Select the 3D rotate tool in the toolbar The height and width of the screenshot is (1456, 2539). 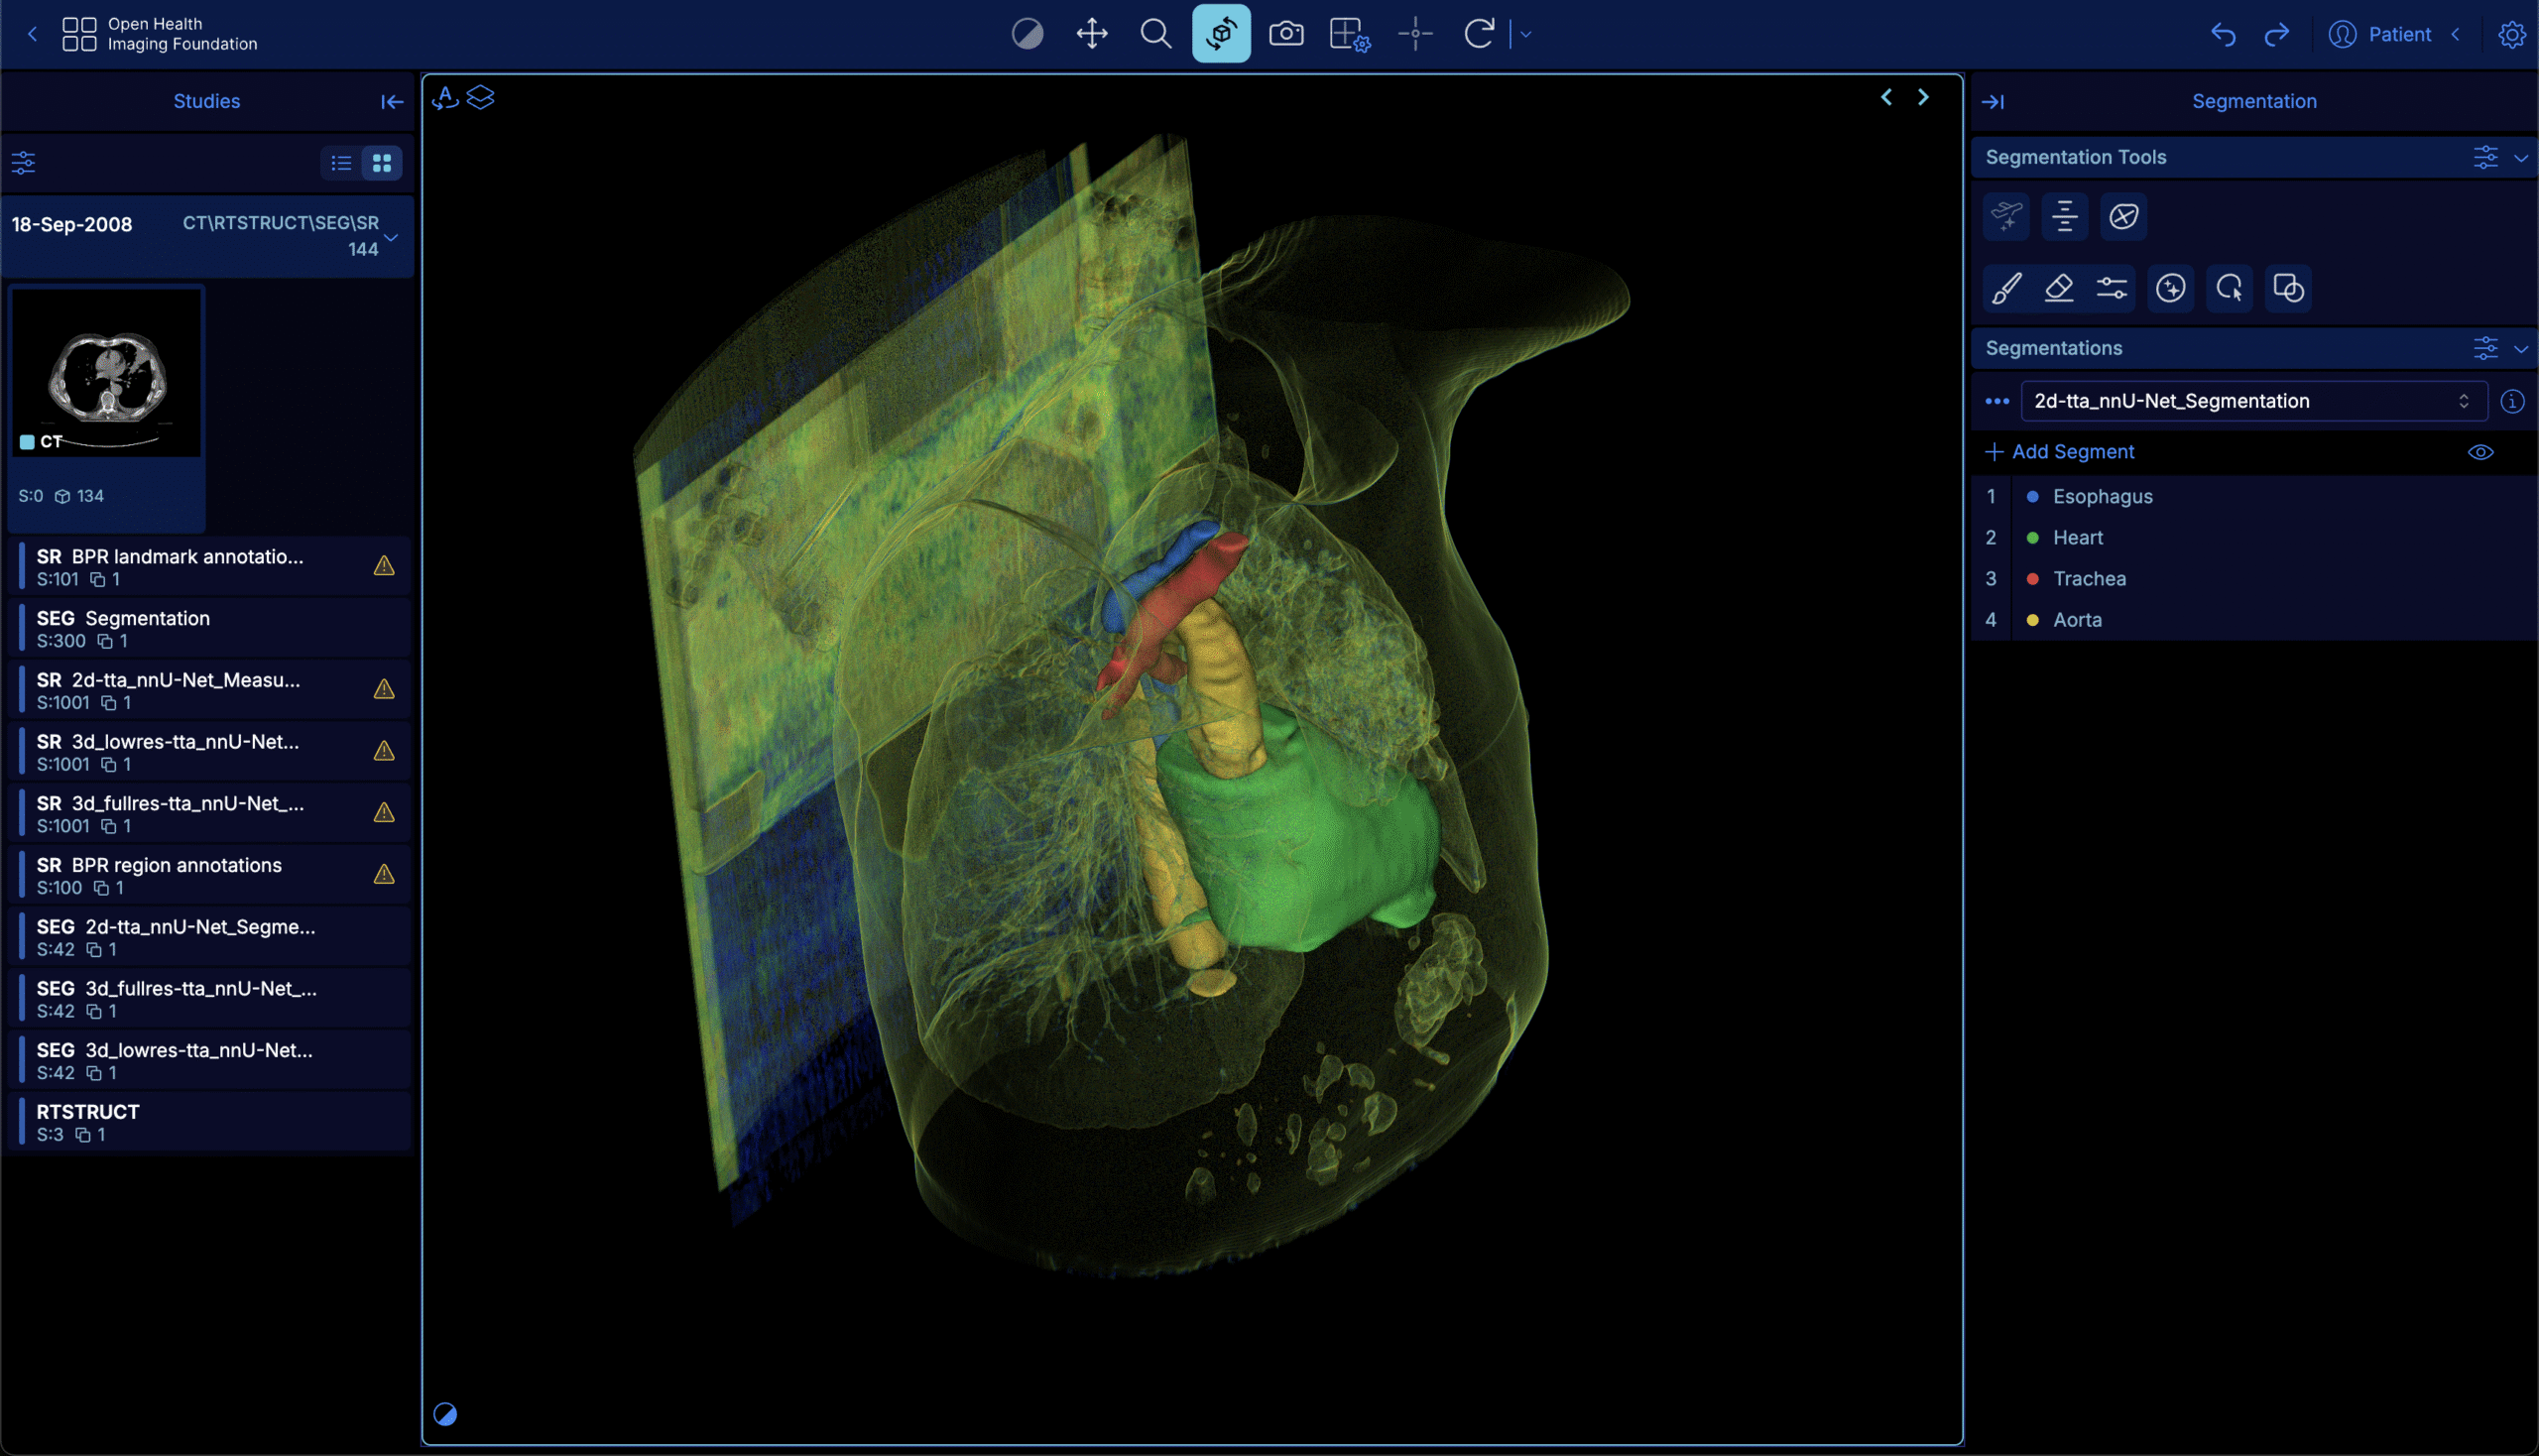click(1221, 33)
